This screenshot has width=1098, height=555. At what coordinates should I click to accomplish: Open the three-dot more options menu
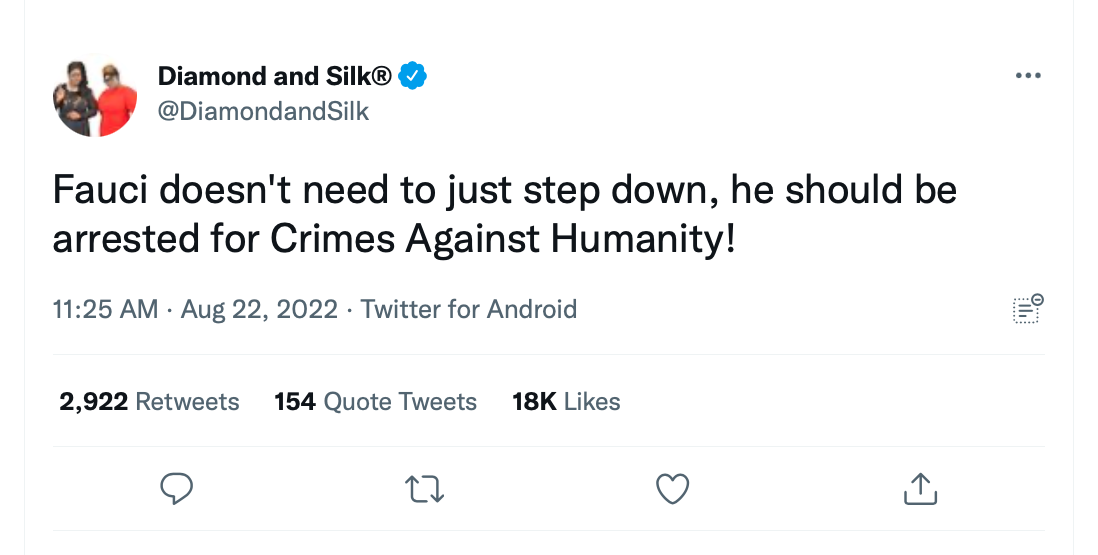1028,76
